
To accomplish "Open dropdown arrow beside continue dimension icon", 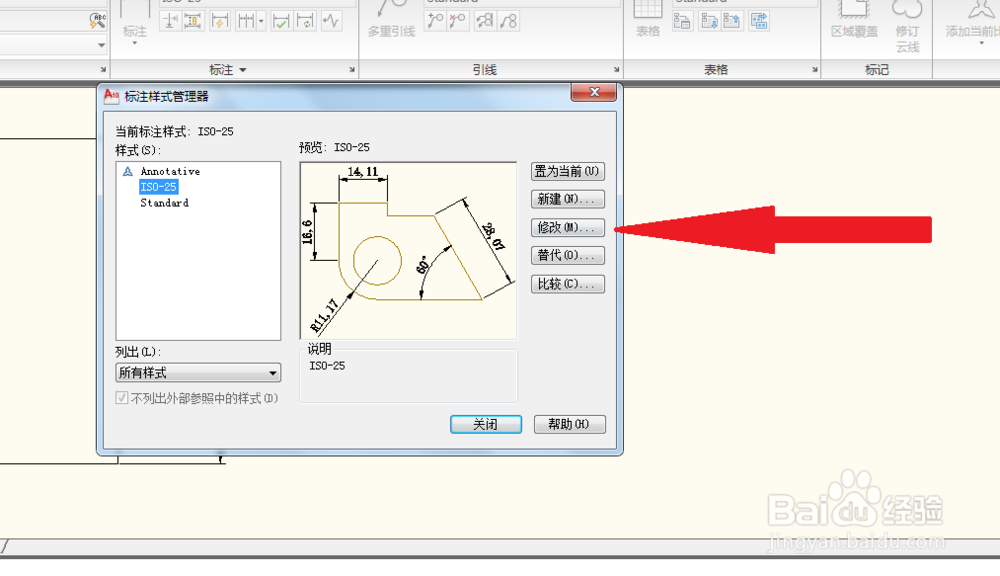I will coord(261,21).
